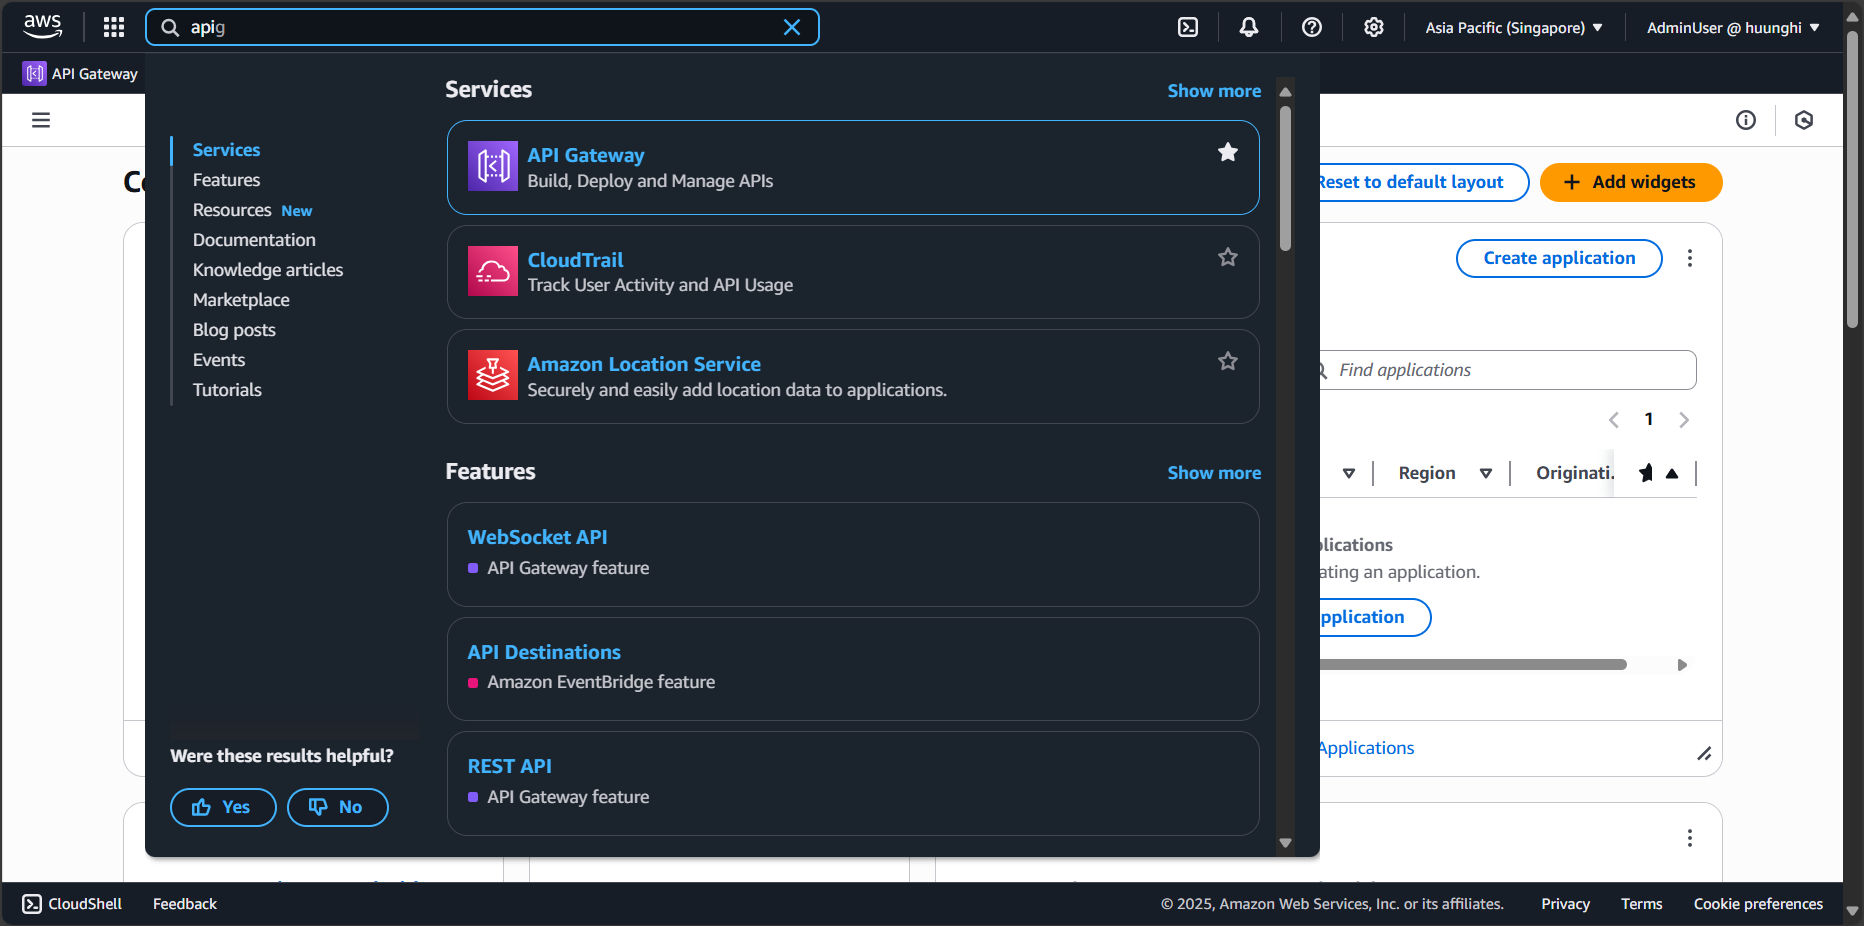
Task: Open the applications widget three-dot menu
Action: pos(1690,258)
